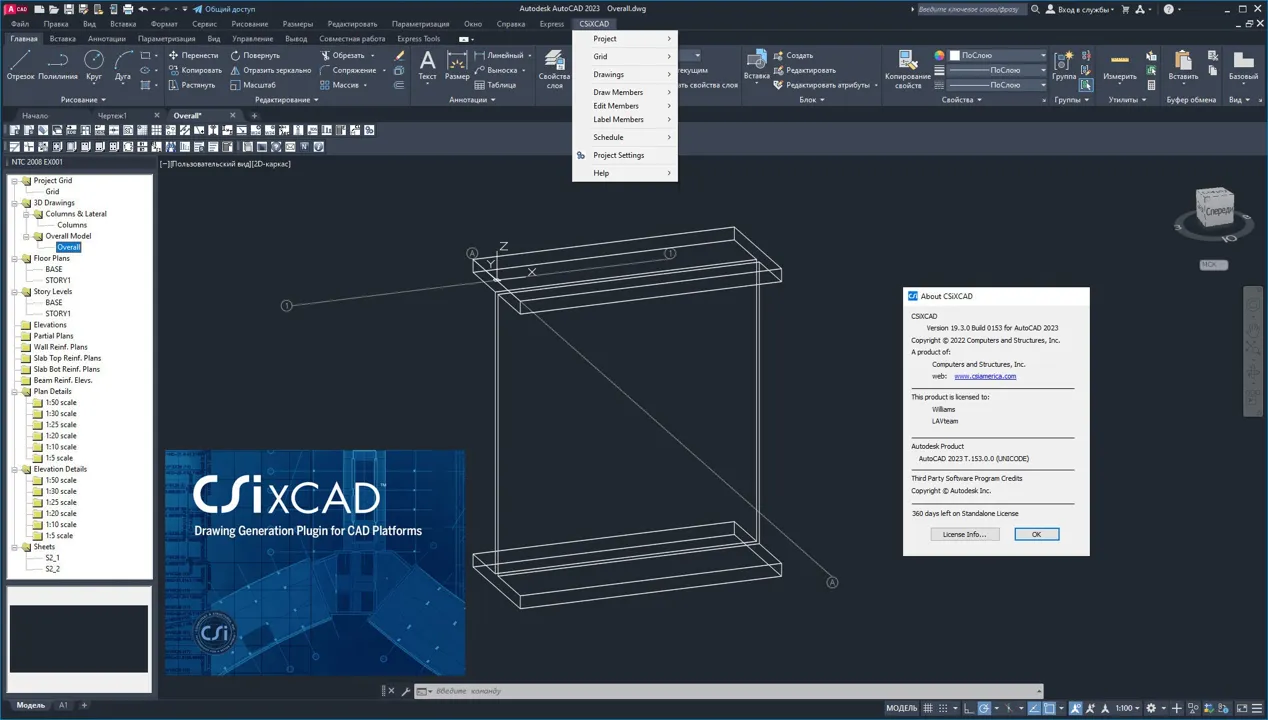Image resolution: width=1268 pixels, height=720 pixels.
Task: Collapse the Sheets tree node
Action: [x=14, y=547]
